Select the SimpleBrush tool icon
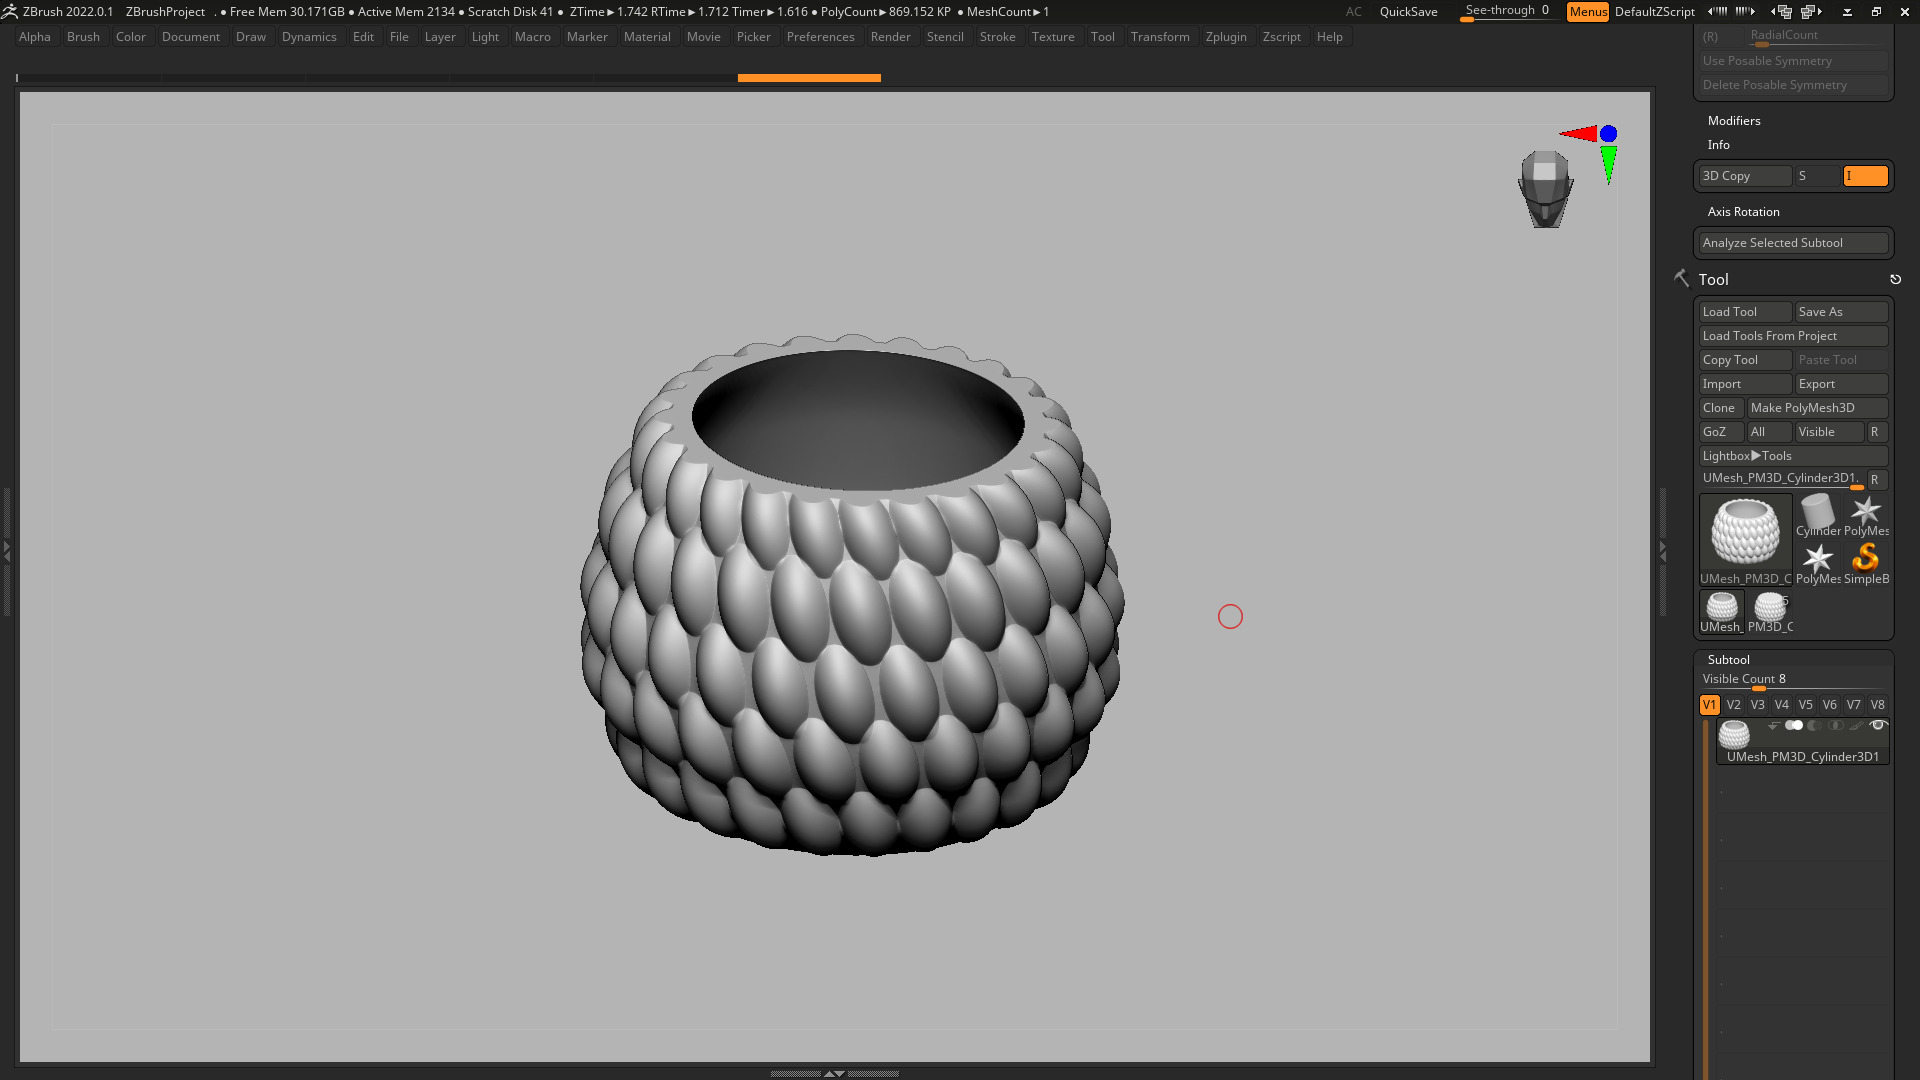Image resolution: width=1920 pixels, height=1080 pixels. coord(1866,563)
